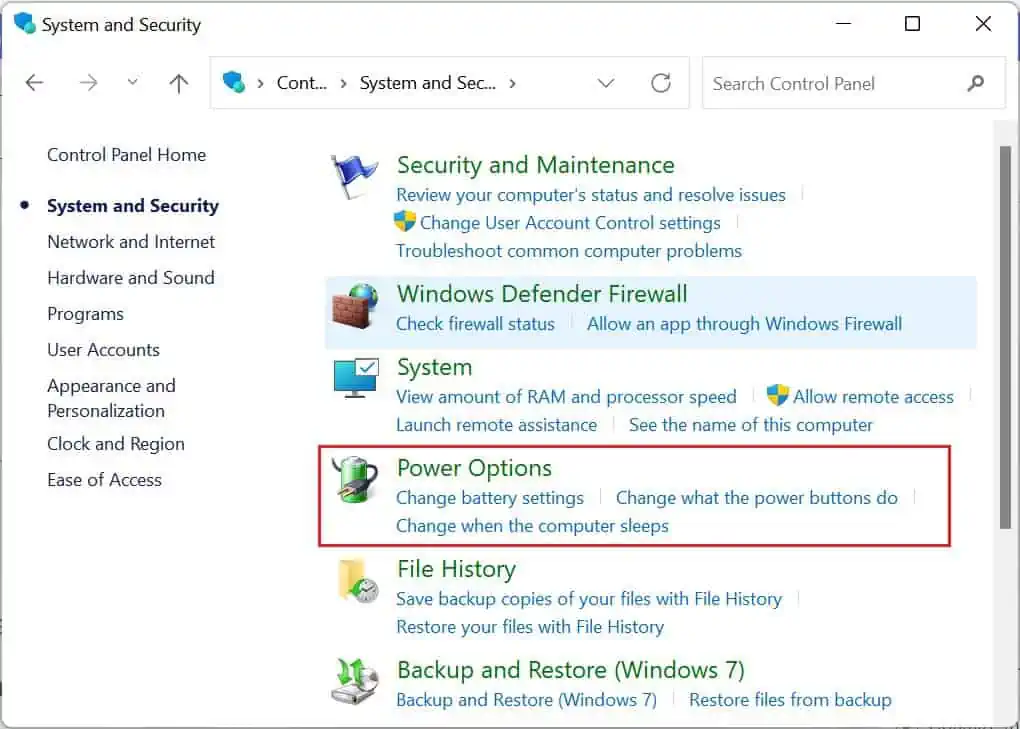
Task: Click Restore your files with File History
Action: pos(530,627)
